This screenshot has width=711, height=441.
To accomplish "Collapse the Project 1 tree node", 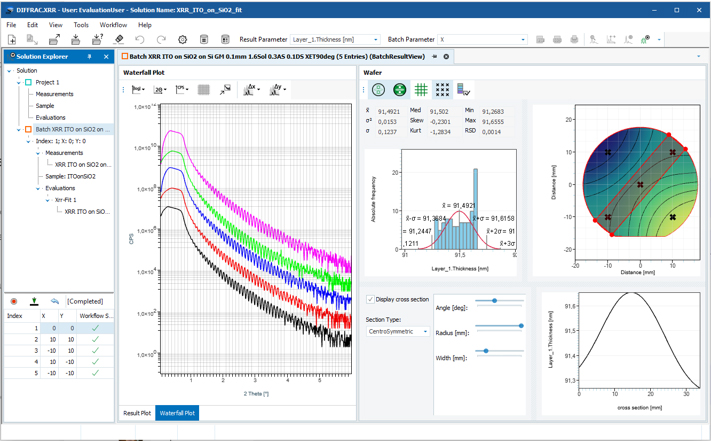I will pos(19,82).
